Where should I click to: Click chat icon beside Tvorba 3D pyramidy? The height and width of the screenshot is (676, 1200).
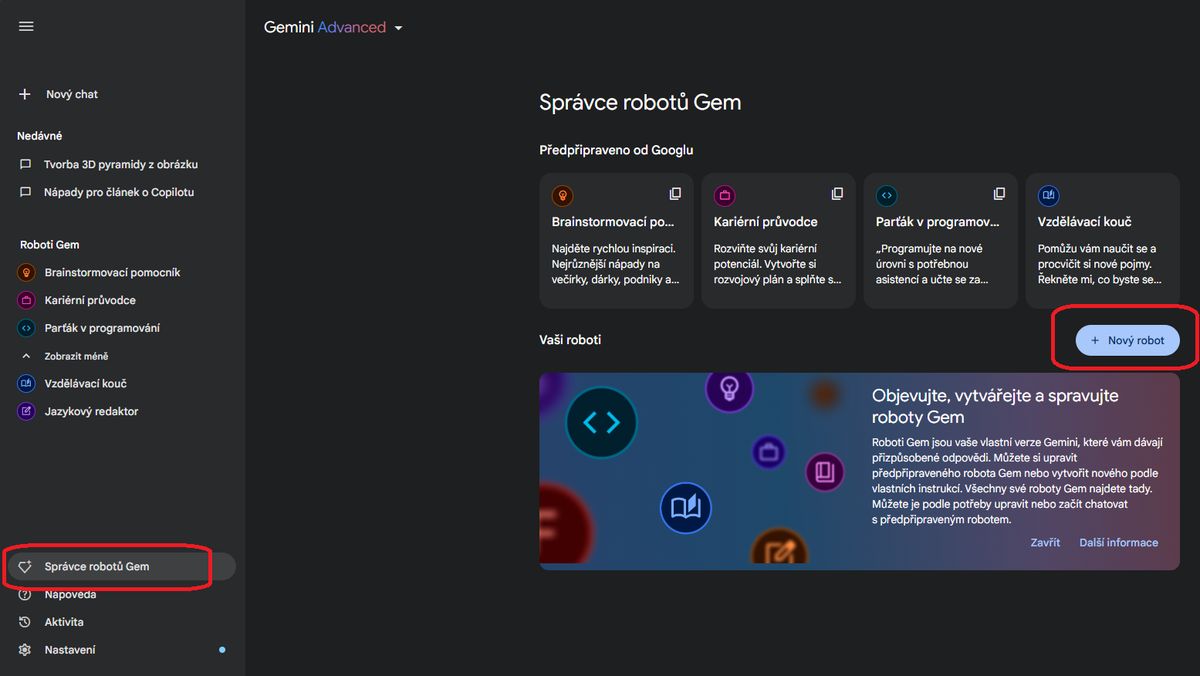(x=26, y=164)
